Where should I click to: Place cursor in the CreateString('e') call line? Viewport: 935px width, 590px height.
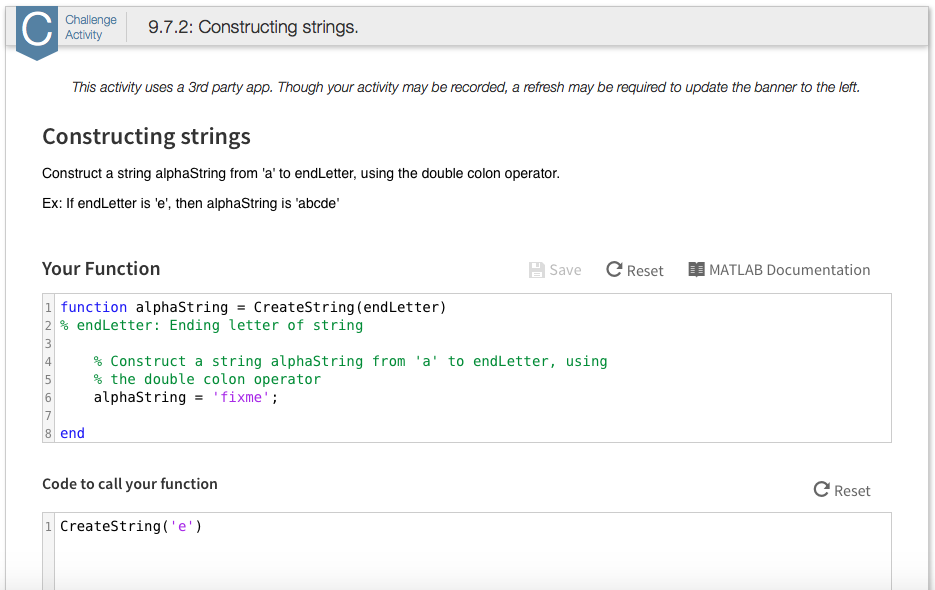point(131,526)
